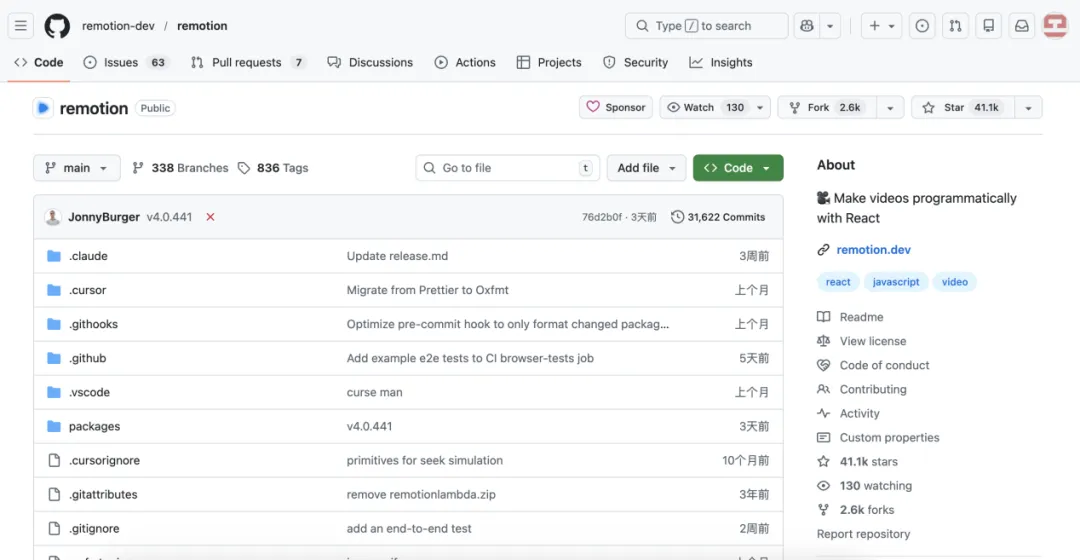Focus the Go to file field
The width and height of the screenshot is (1080, 560).
click(x=508, y=168)
